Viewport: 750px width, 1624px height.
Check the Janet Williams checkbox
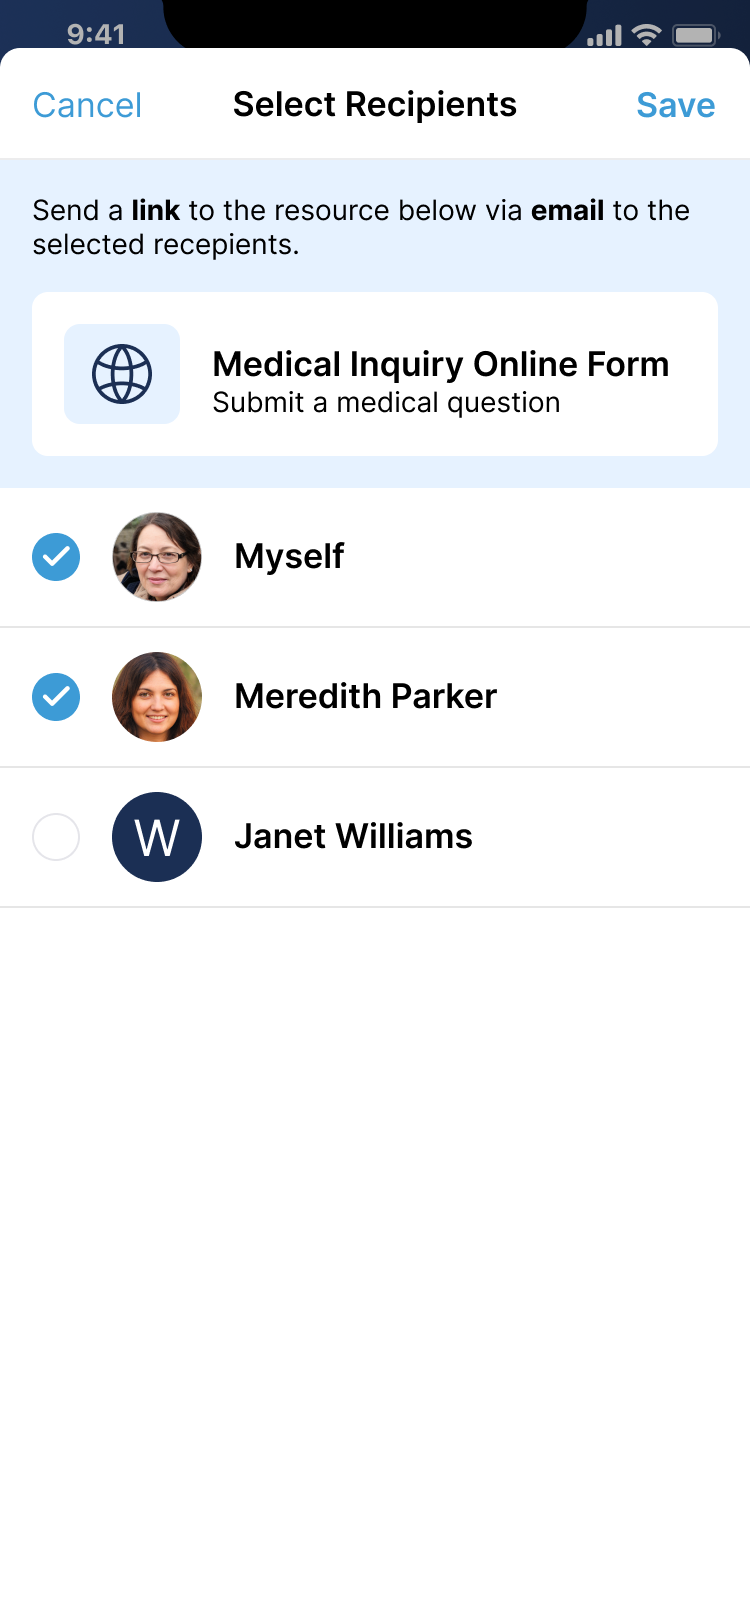point(56,837)
